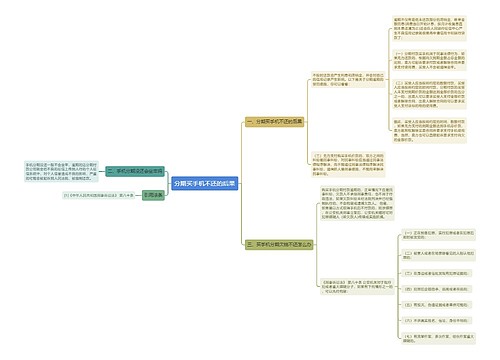Click sub-item (三) about 犯罪证据
Image resolution: width=500 pixels, height=360 pixels.
tap(437, 273)
